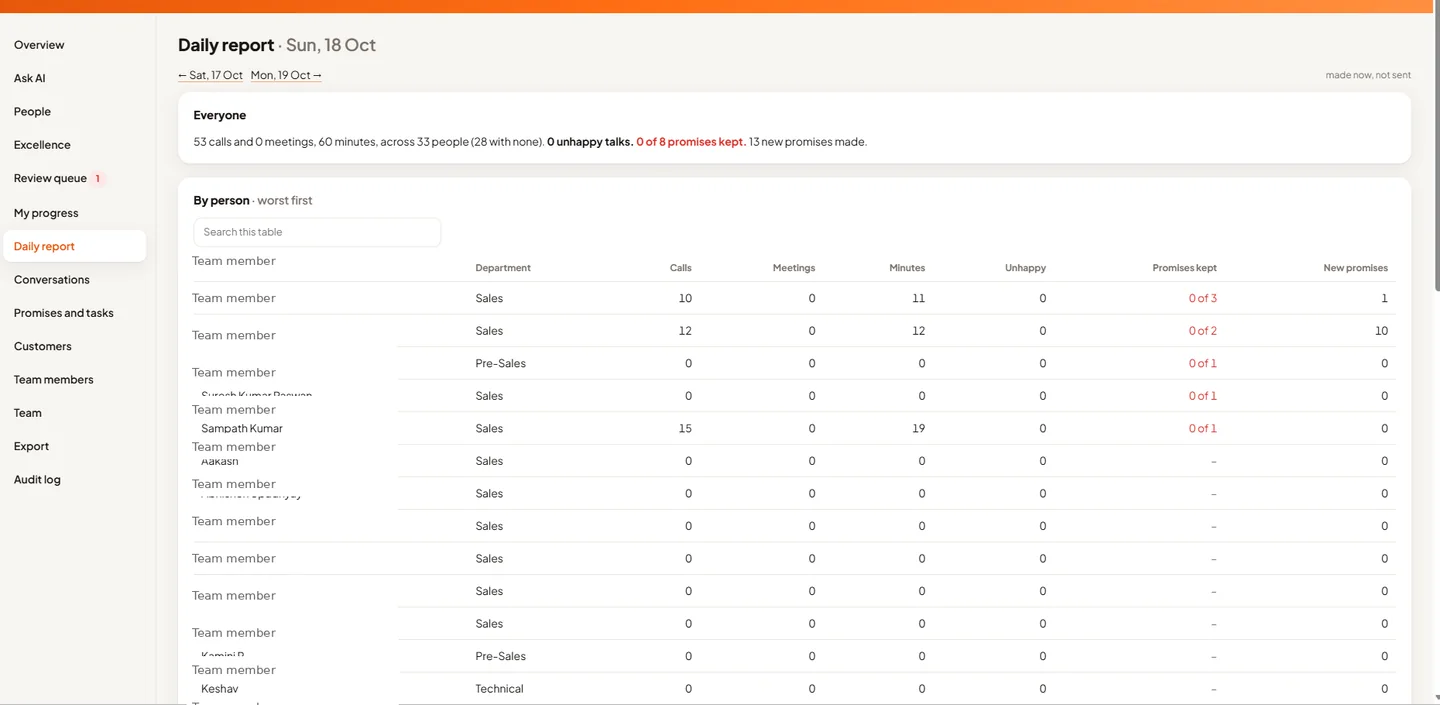Go to previous day Sat, 17 Oct

[211, 75]
